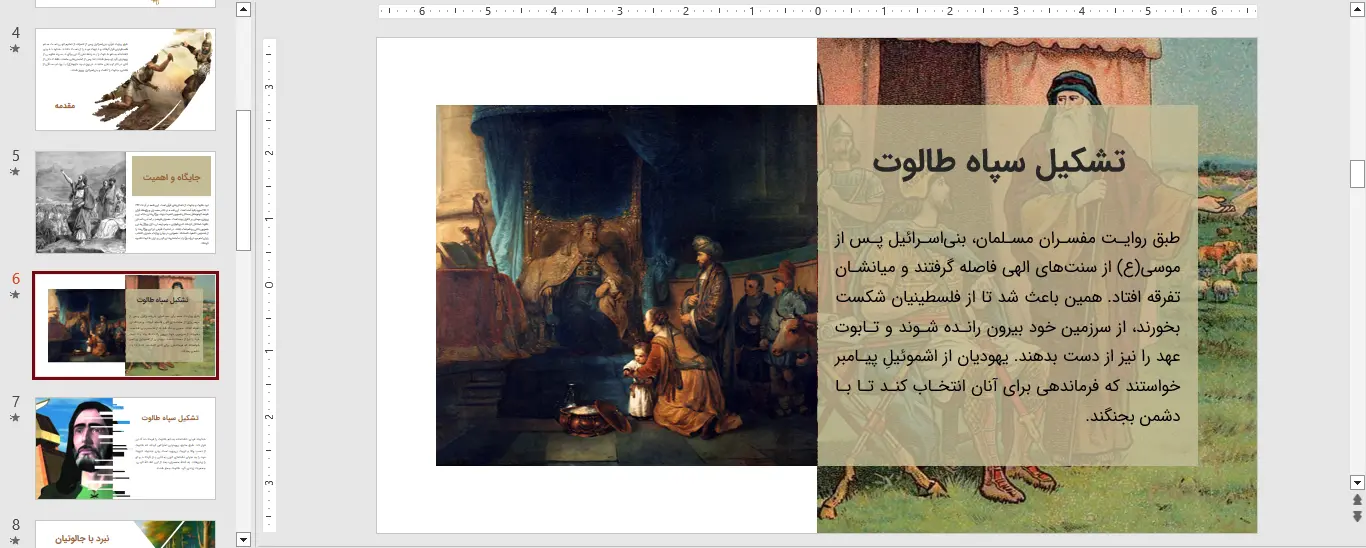
Task: Click the vertical ruler left of the slide
Action: coord(269,285)
